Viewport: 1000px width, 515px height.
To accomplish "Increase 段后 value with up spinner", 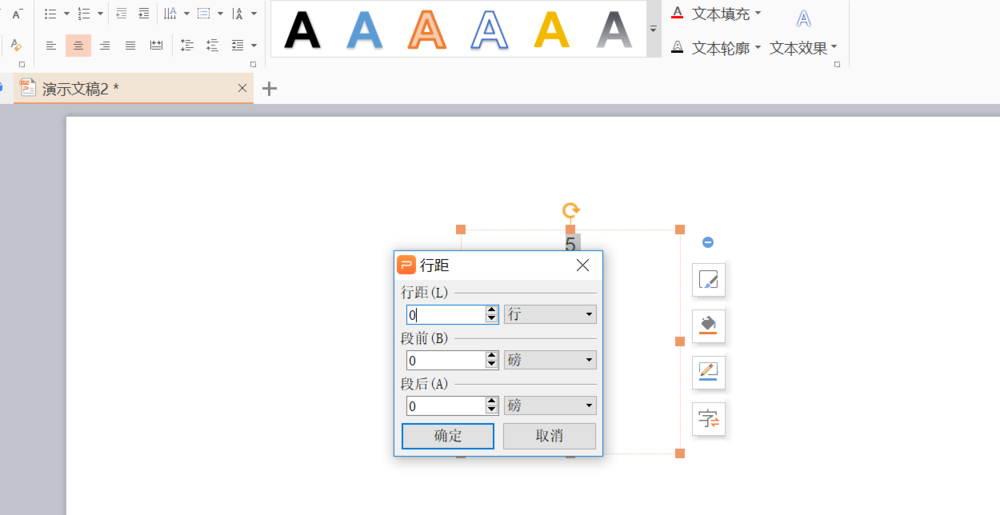I will [492, 402].
